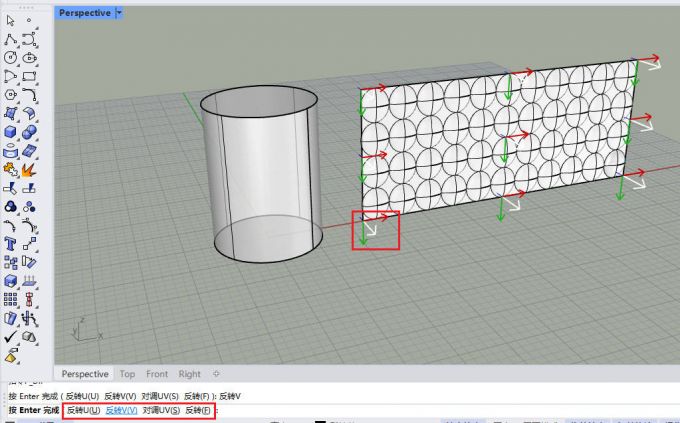Open the Perspective viewport title dropdown arrow

point(119,13)
